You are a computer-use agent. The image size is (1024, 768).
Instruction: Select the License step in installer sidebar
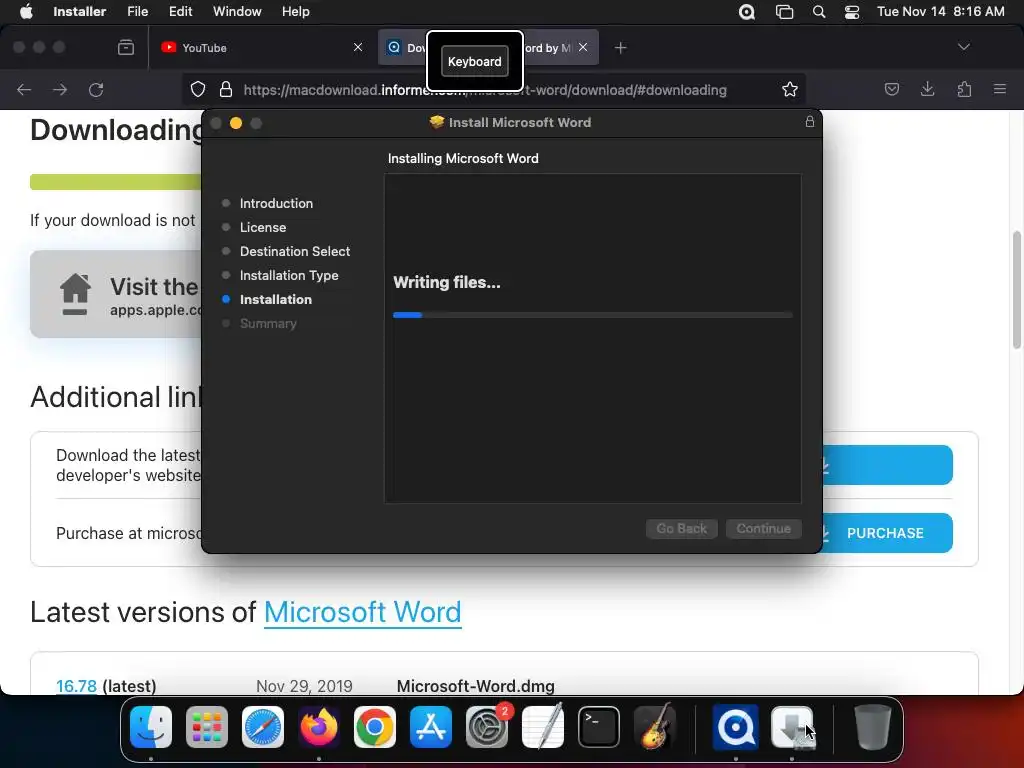(263, 227)
